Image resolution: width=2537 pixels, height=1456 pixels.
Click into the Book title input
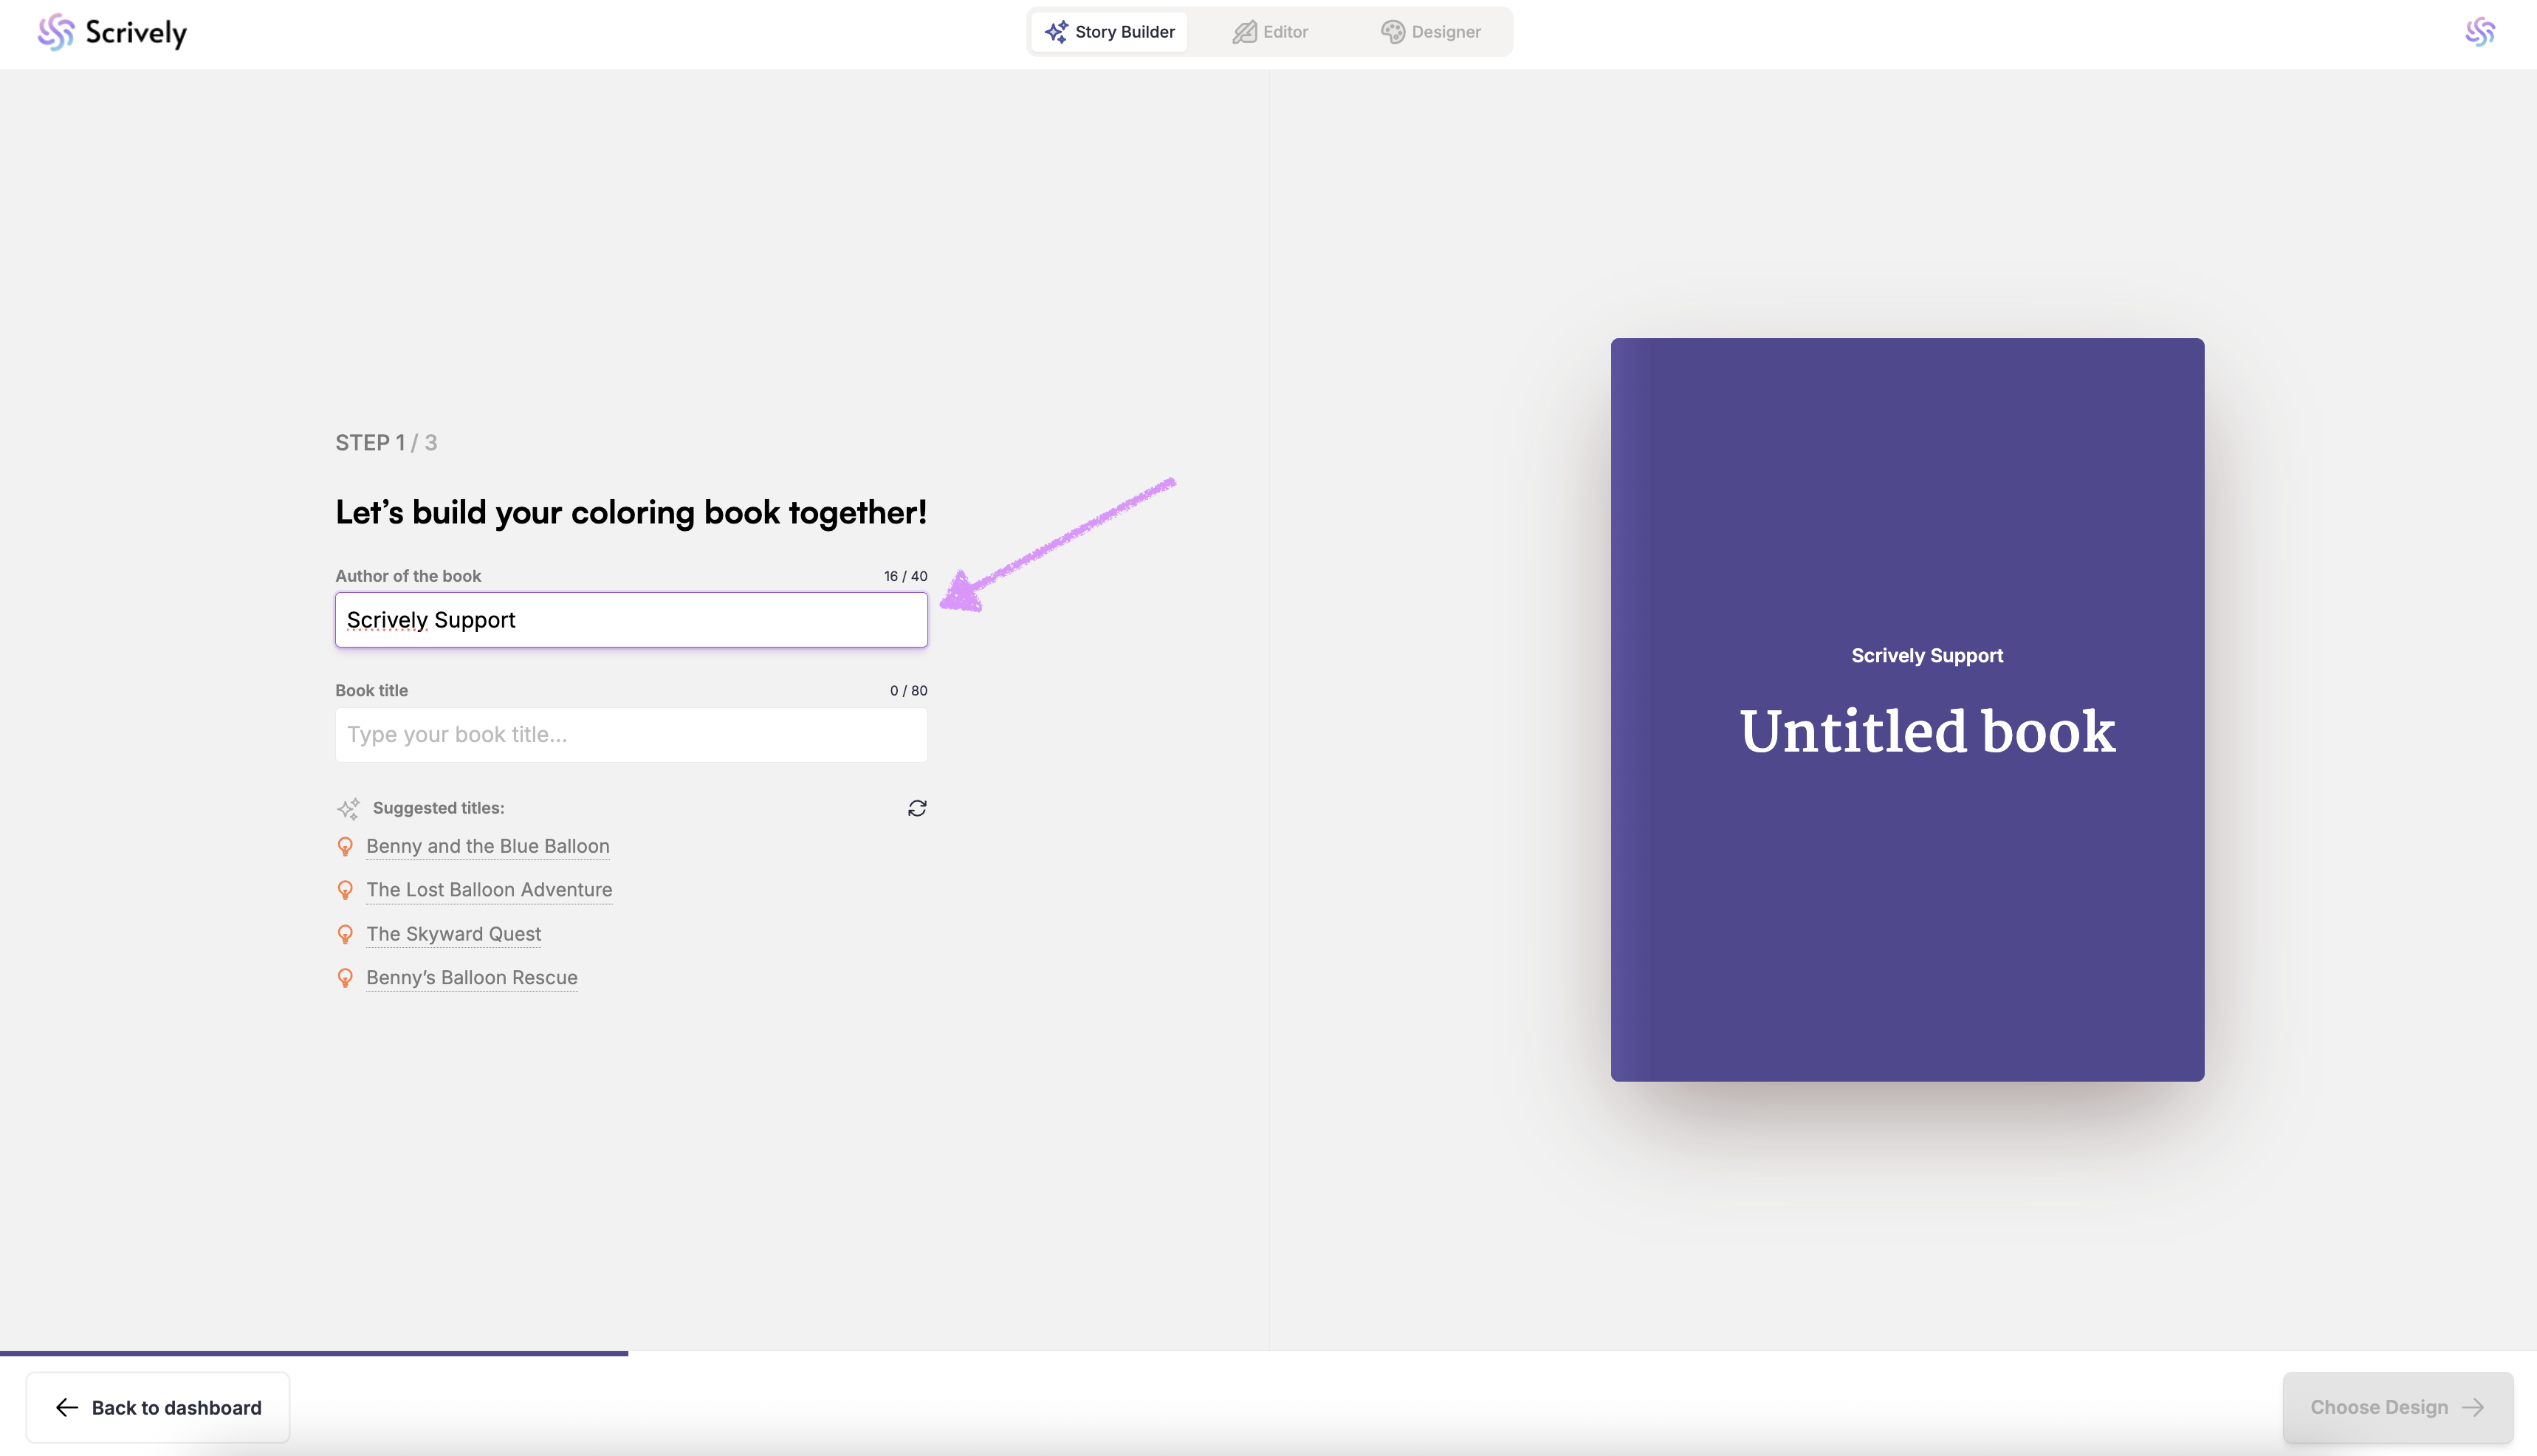tap(631, 735)
